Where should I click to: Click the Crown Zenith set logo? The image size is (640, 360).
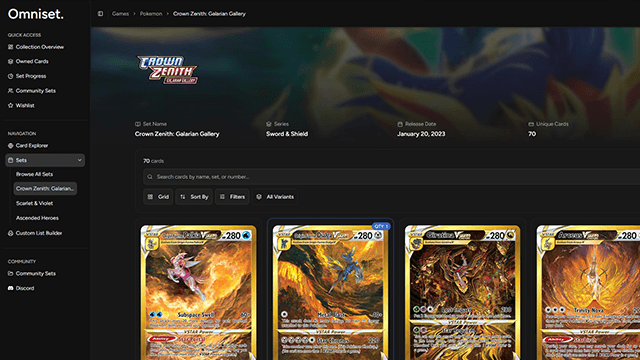pyautogui.click(x=167, y=70)
